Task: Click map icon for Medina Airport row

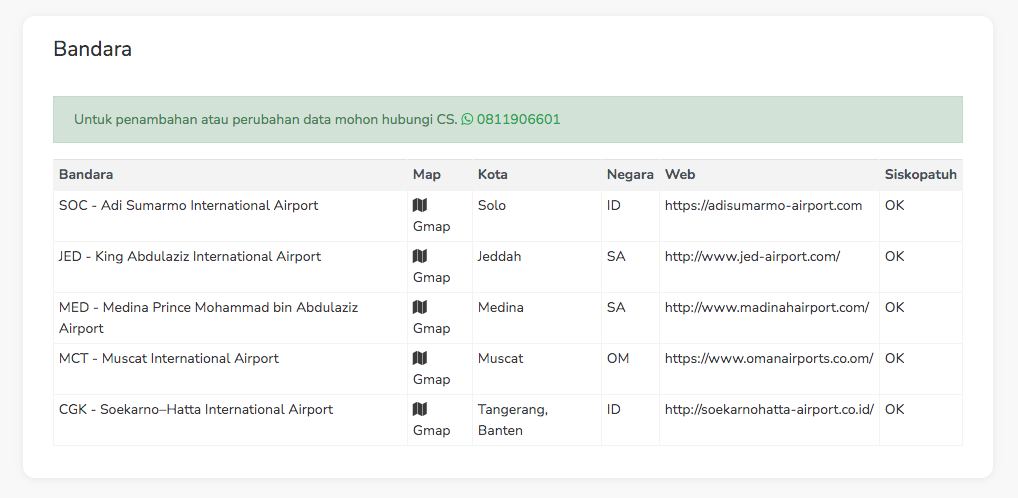Action: tap(420, 307)
